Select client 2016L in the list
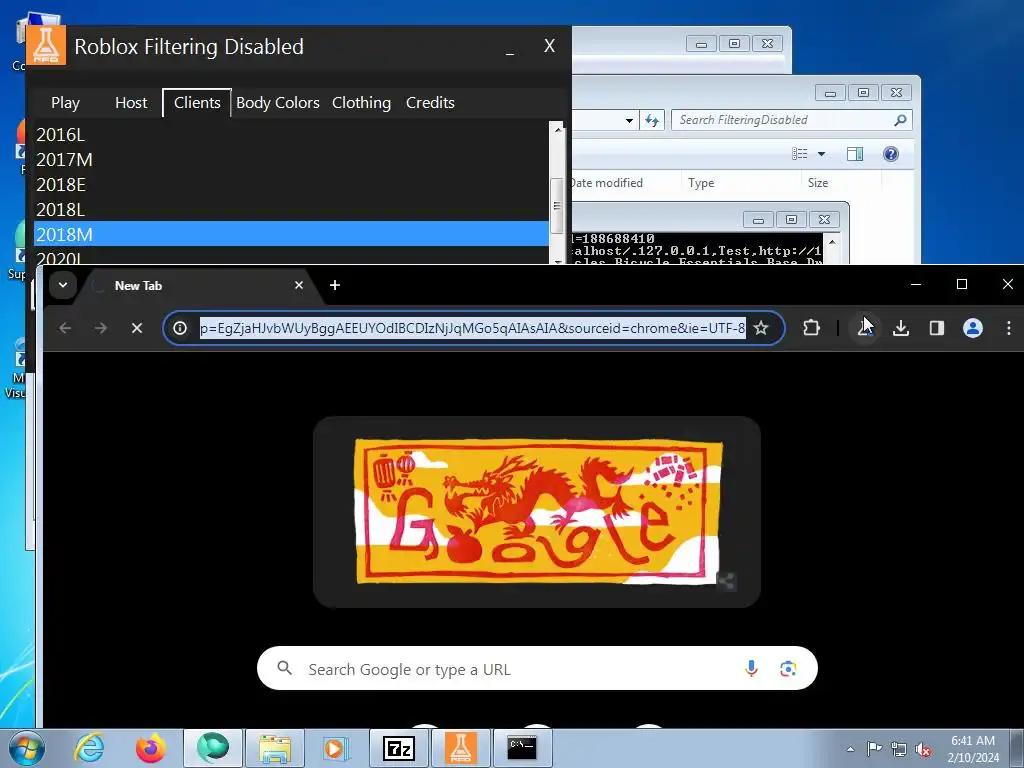This screenshot has width=1024, height=768. pos(291,135)
